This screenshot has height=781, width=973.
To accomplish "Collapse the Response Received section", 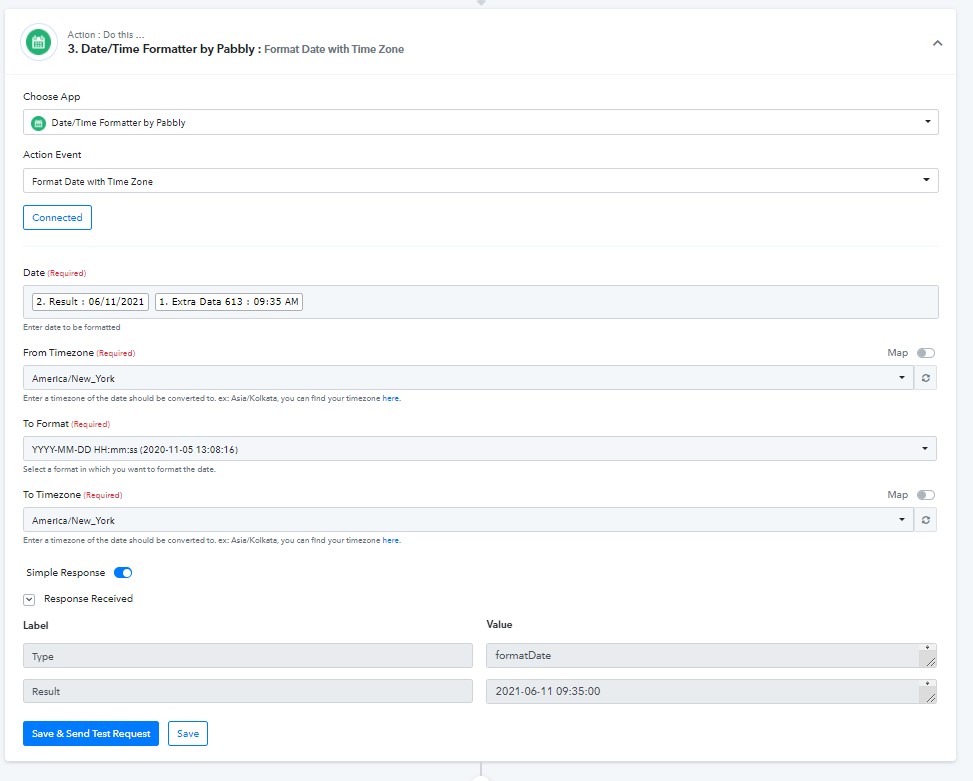I will tap(29, 599).
